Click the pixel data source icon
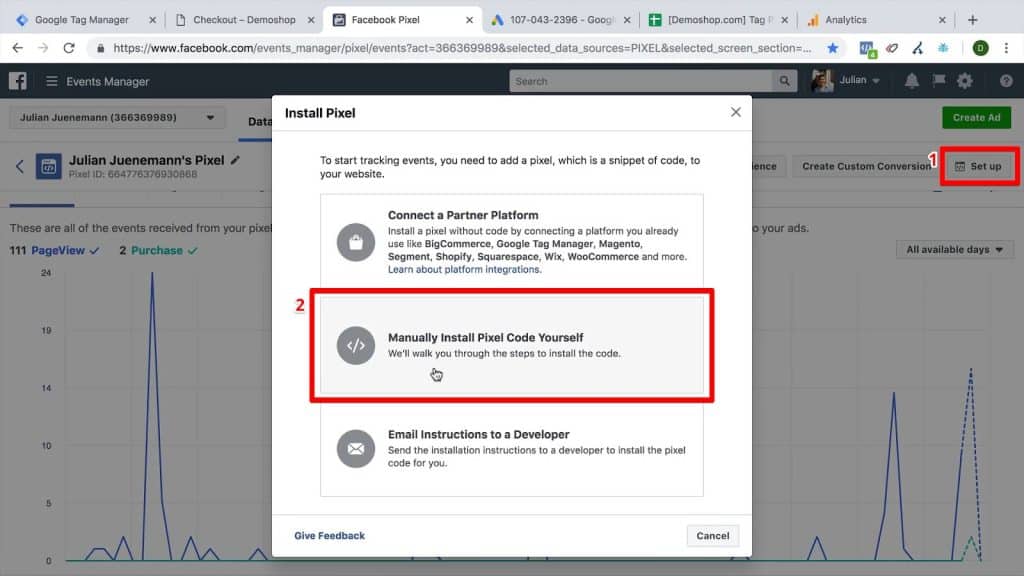This screenshot has height=576, width=1024. click(48, 167)
